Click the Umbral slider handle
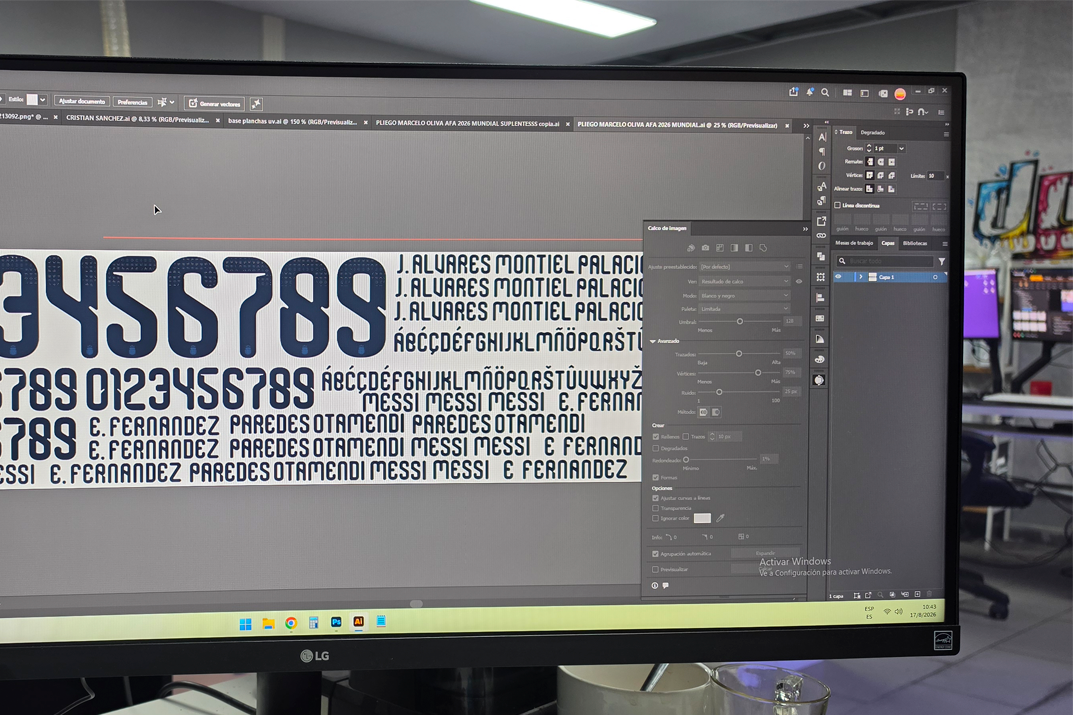Viewport: 1073px width, 715px height. coord(739,321)
